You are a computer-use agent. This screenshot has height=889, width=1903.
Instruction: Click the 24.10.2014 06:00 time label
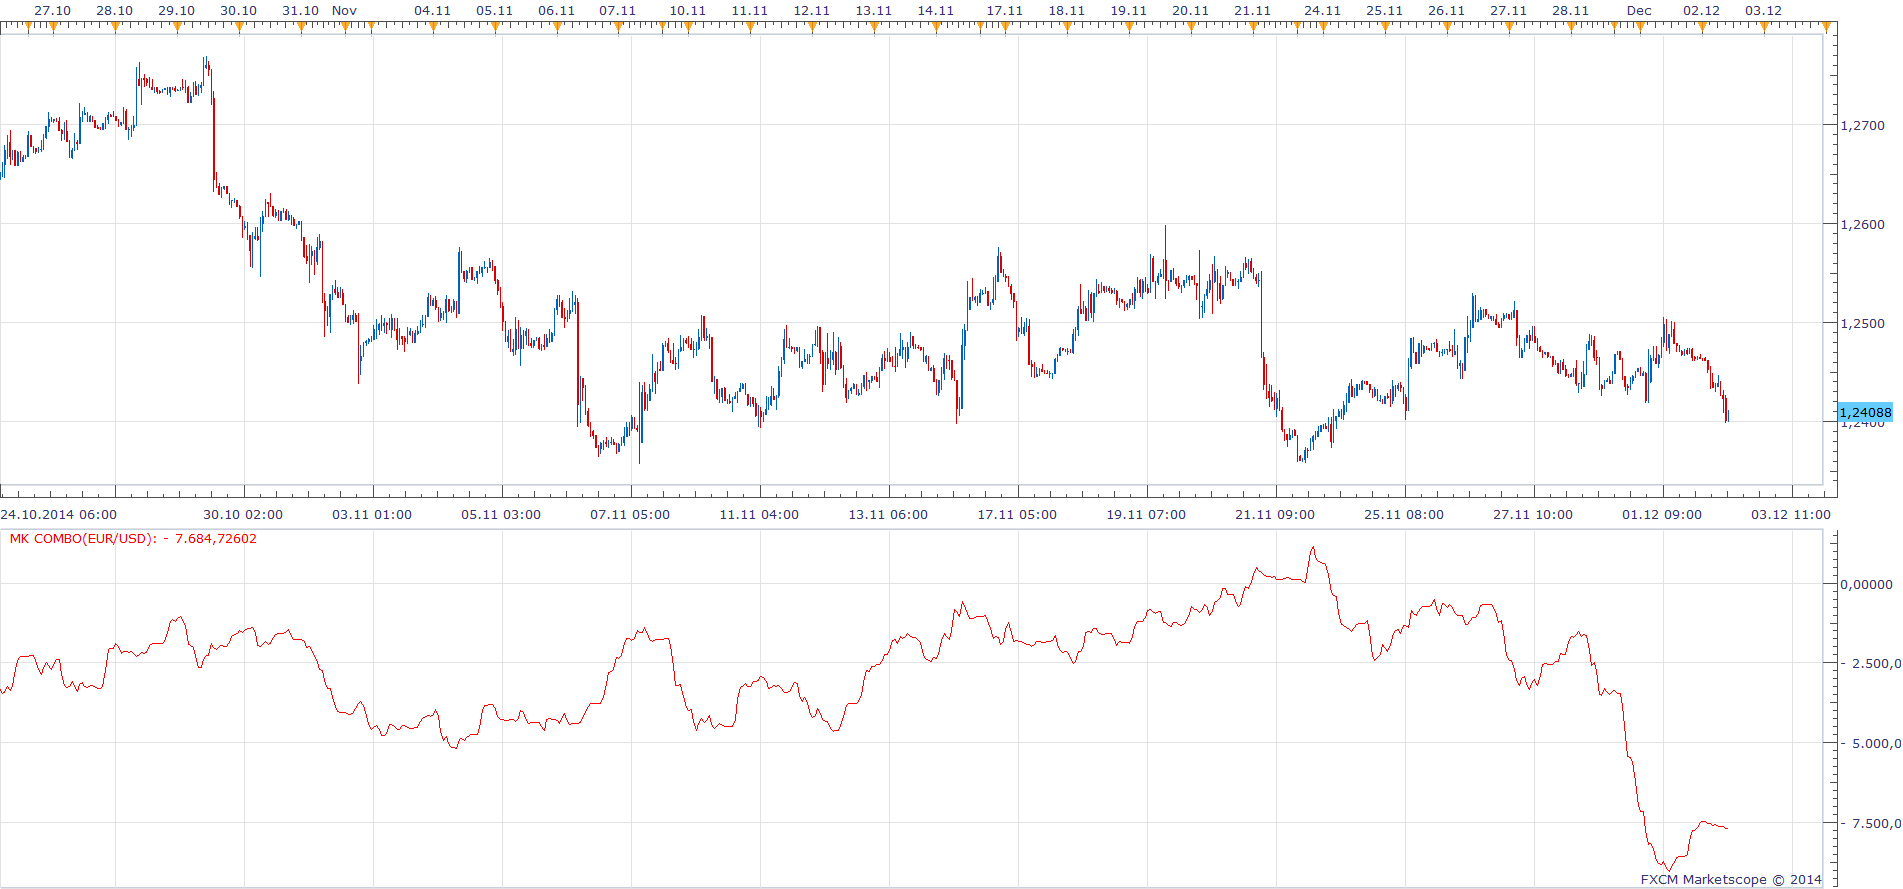[x=59, y=515]
